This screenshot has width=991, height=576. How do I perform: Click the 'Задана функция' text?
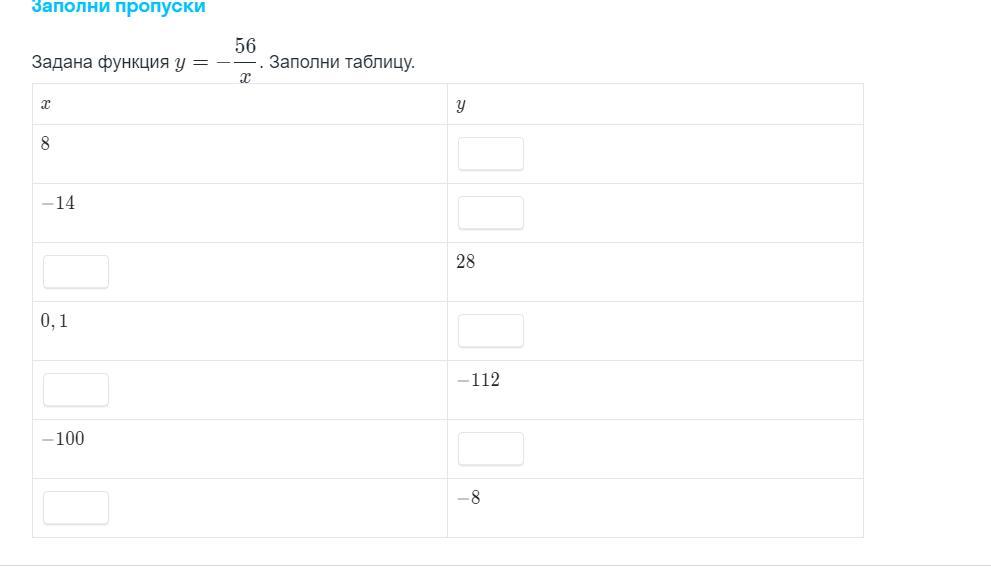100,62
